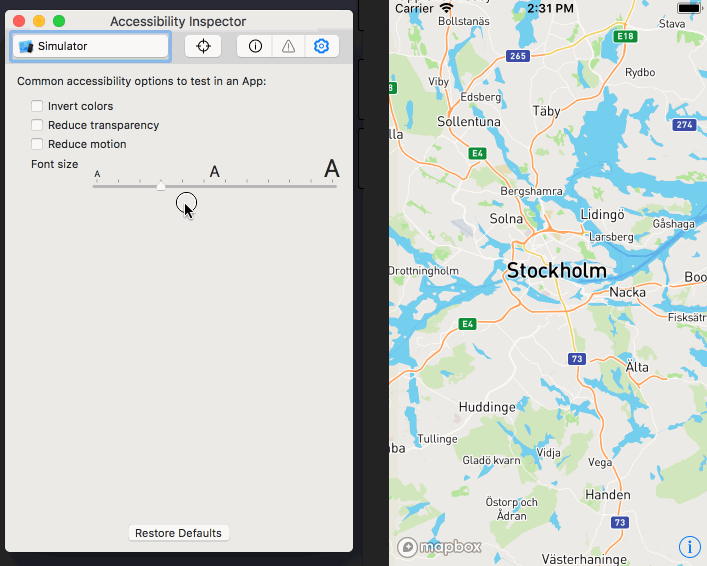Click the Västerhaninge map label
This screenshot has width=707, height=566.
(584, 559)
